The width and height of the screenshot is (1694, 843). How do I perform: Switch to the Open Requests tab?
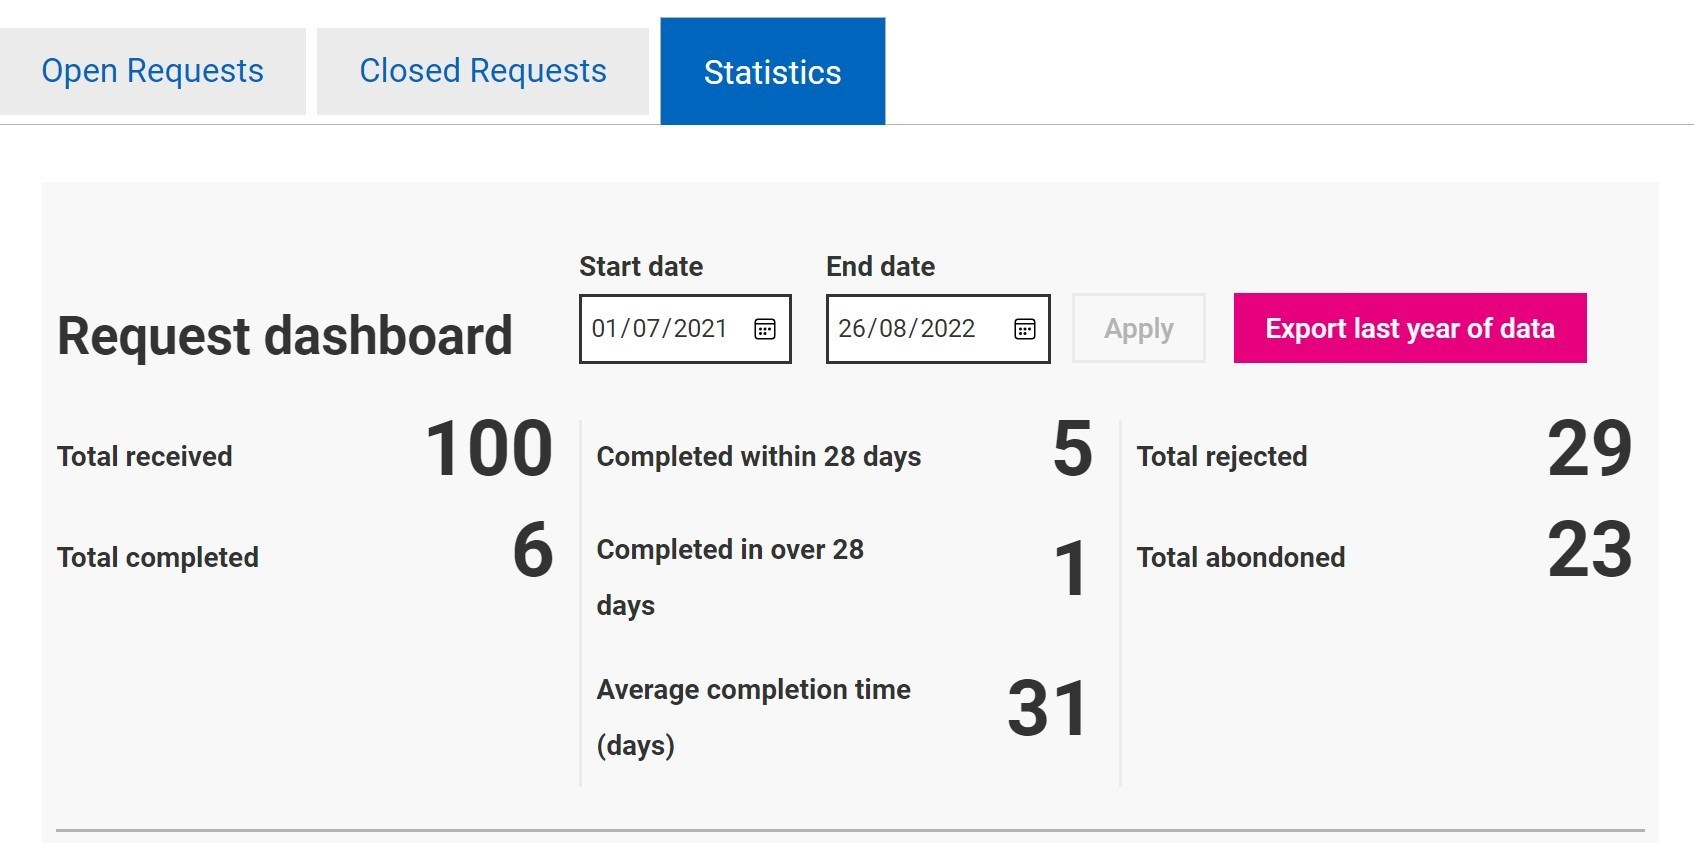tap(152, 70)
